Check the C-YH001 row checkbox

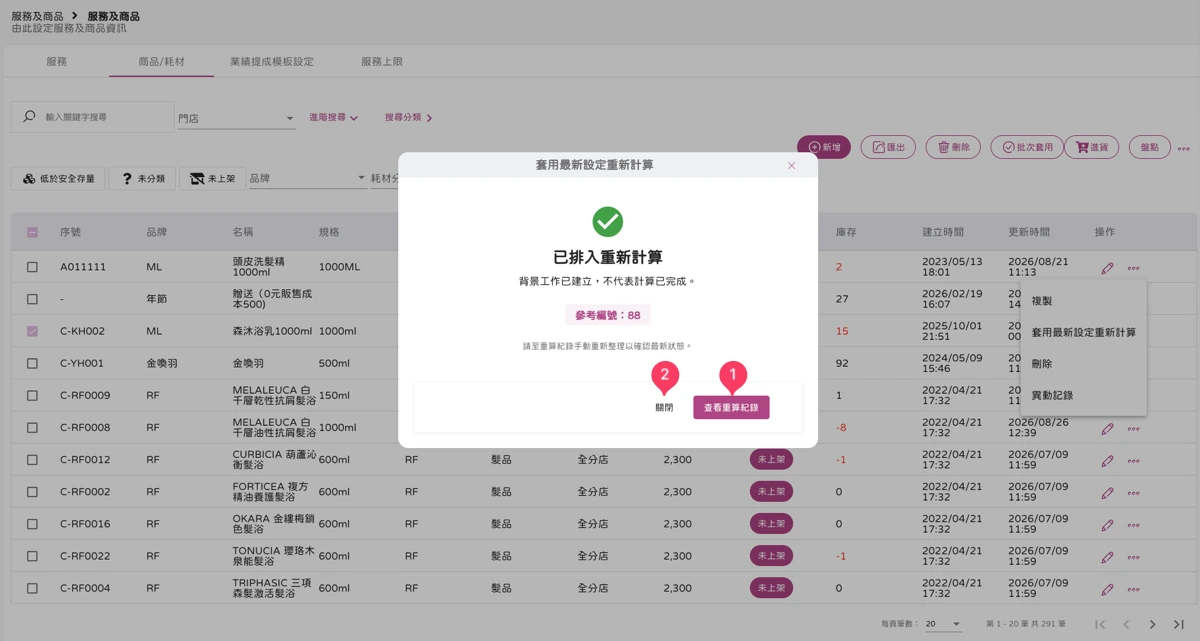pos(32,363)
